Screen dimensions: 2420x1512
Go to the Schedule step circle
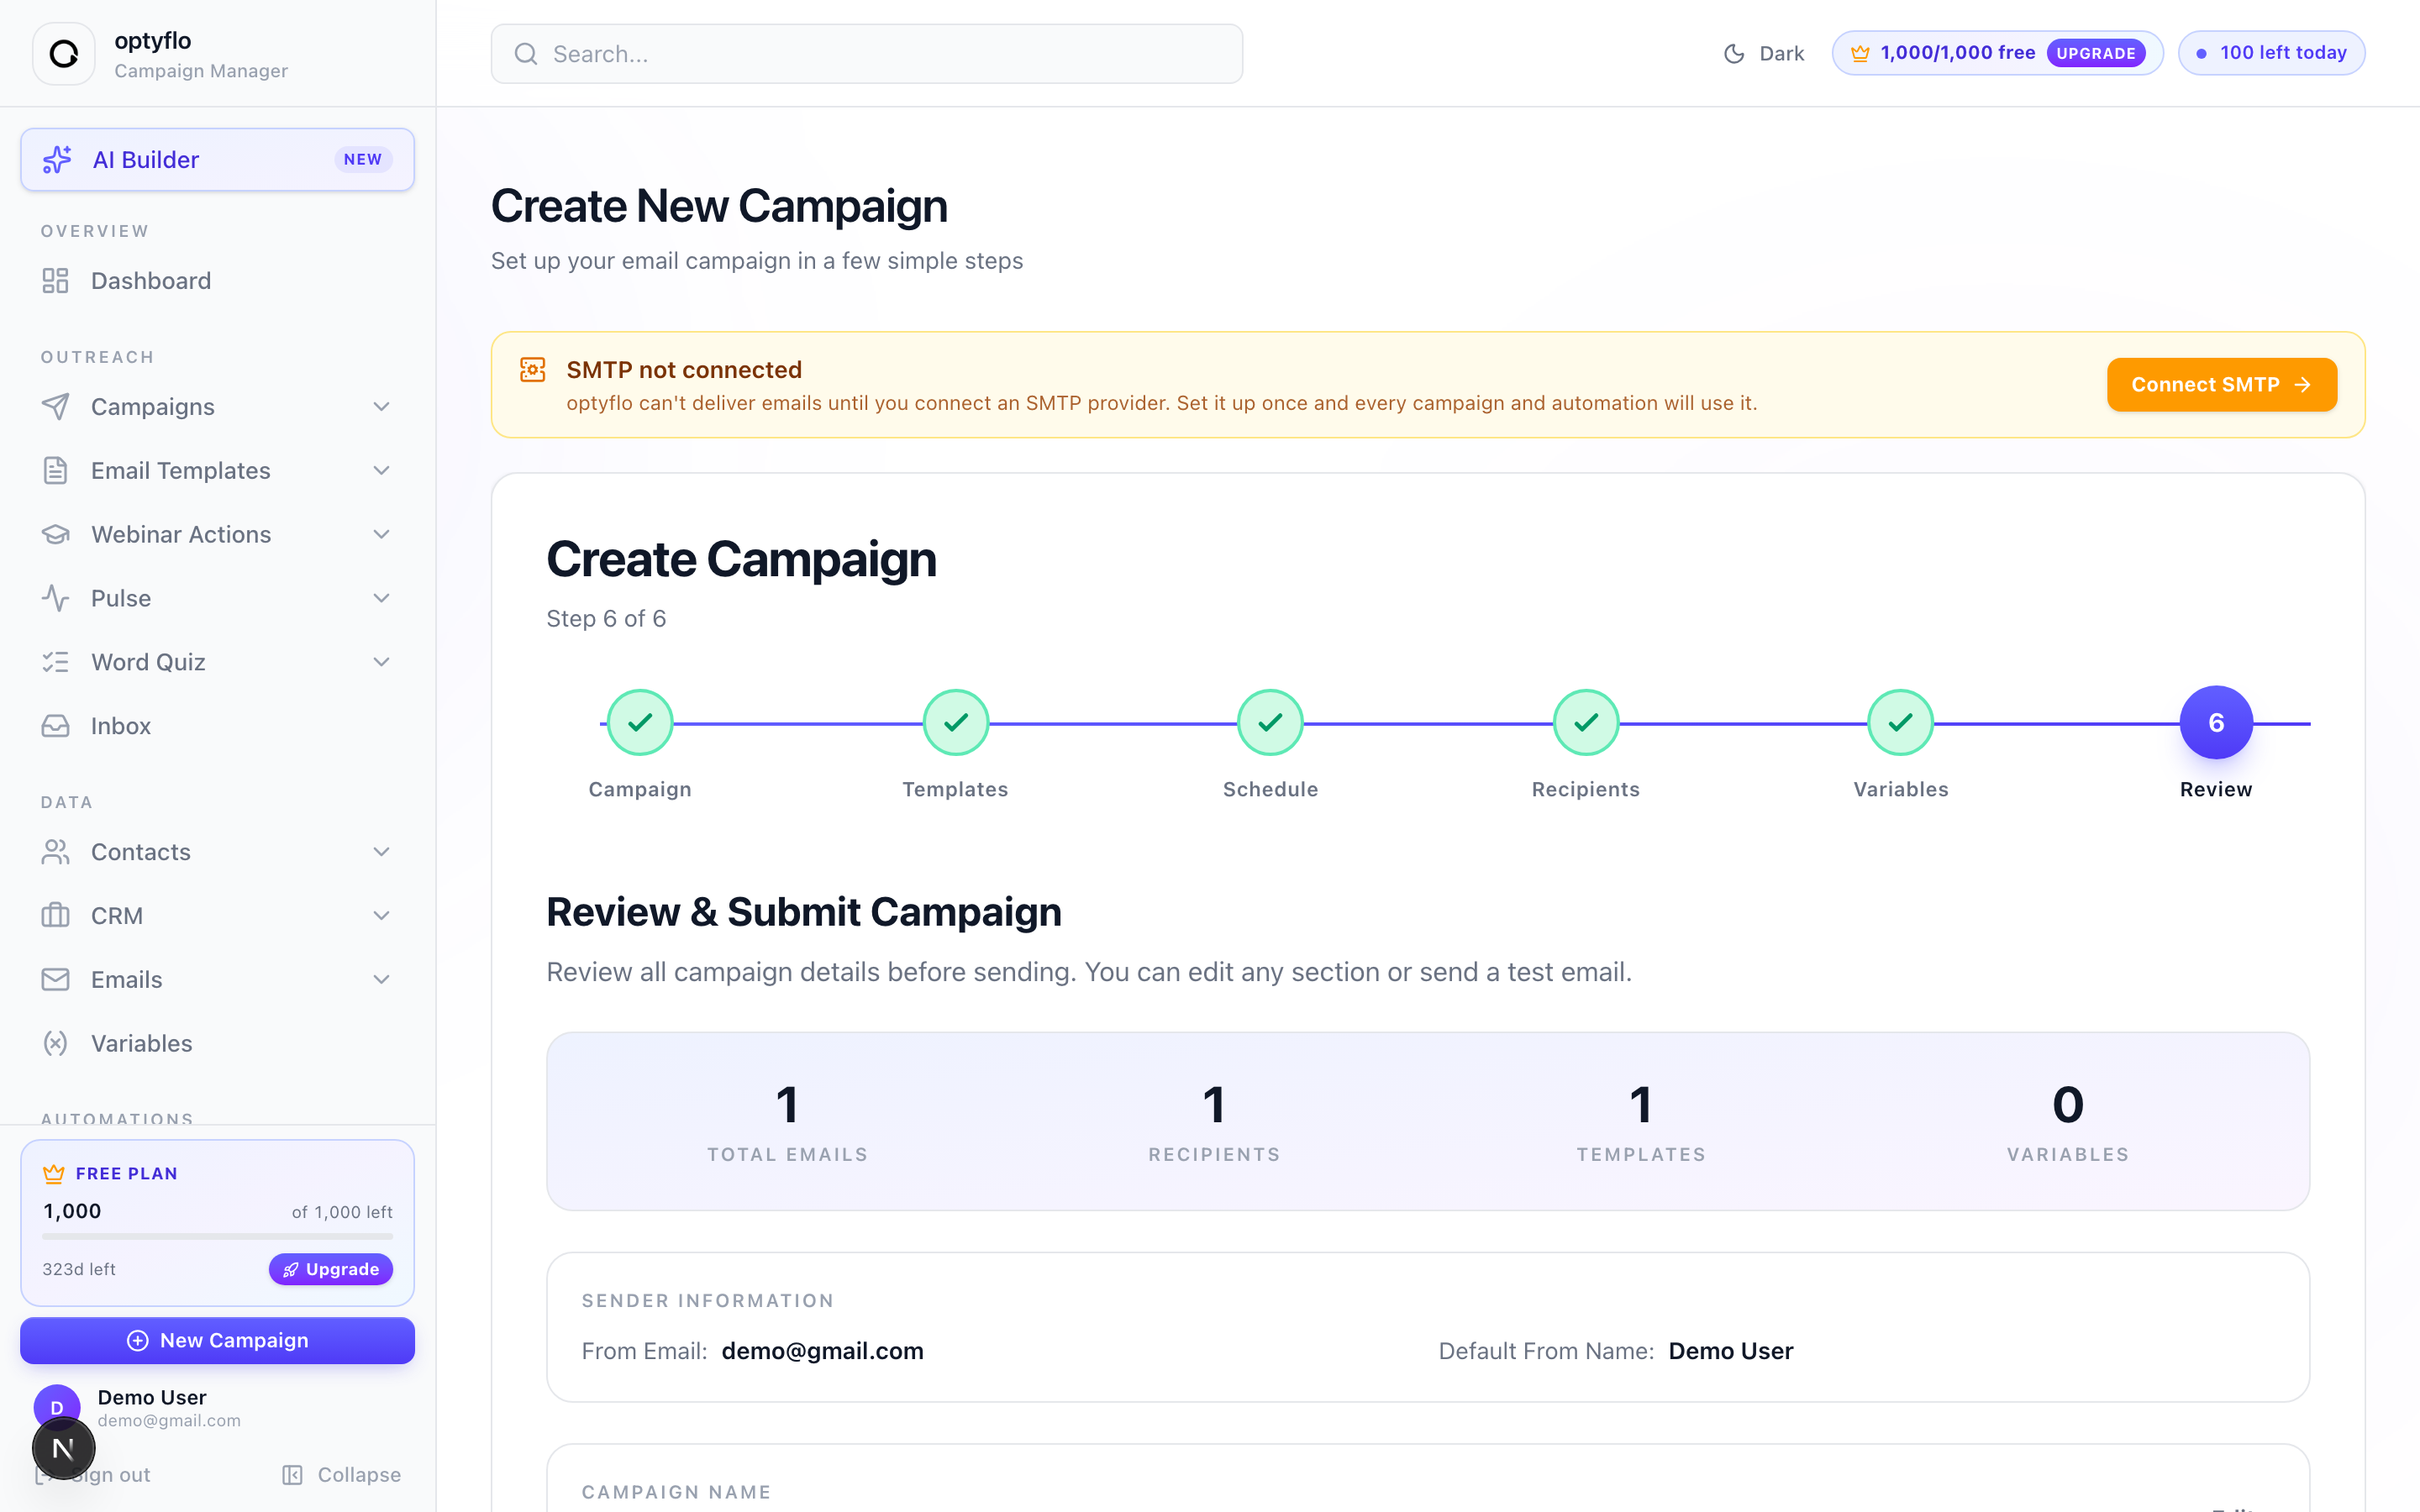[1270, 722]
